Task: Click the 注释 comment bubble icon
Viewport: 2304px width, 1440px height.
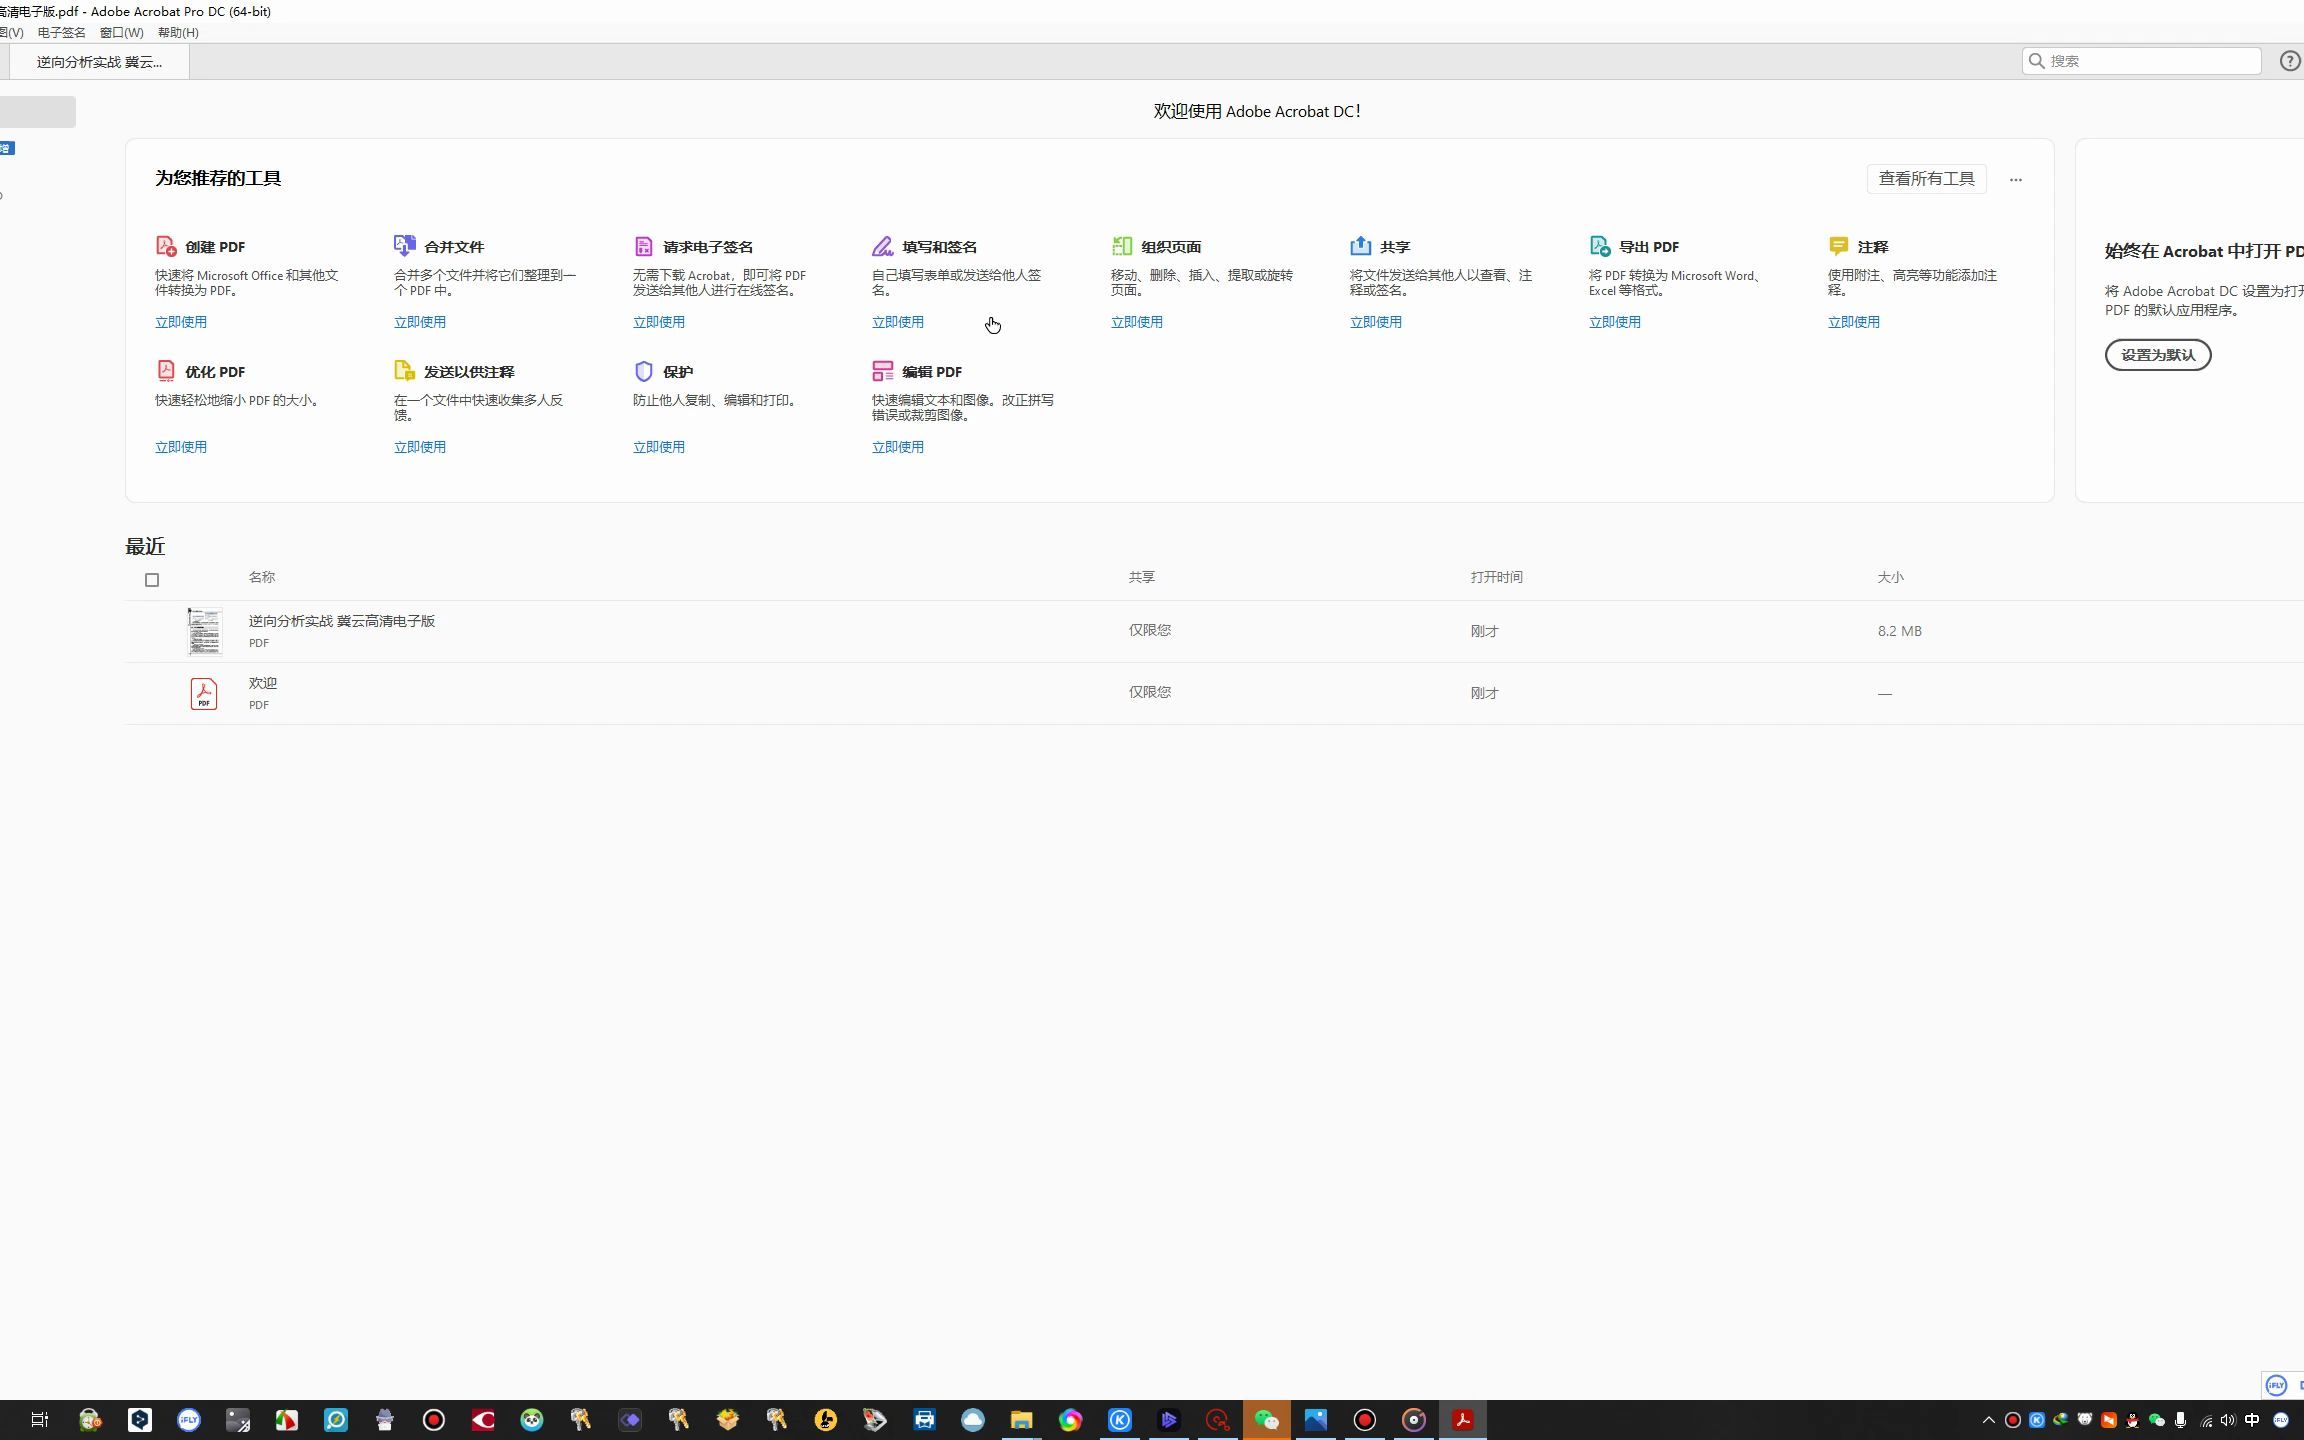Action: point(1838,246)
